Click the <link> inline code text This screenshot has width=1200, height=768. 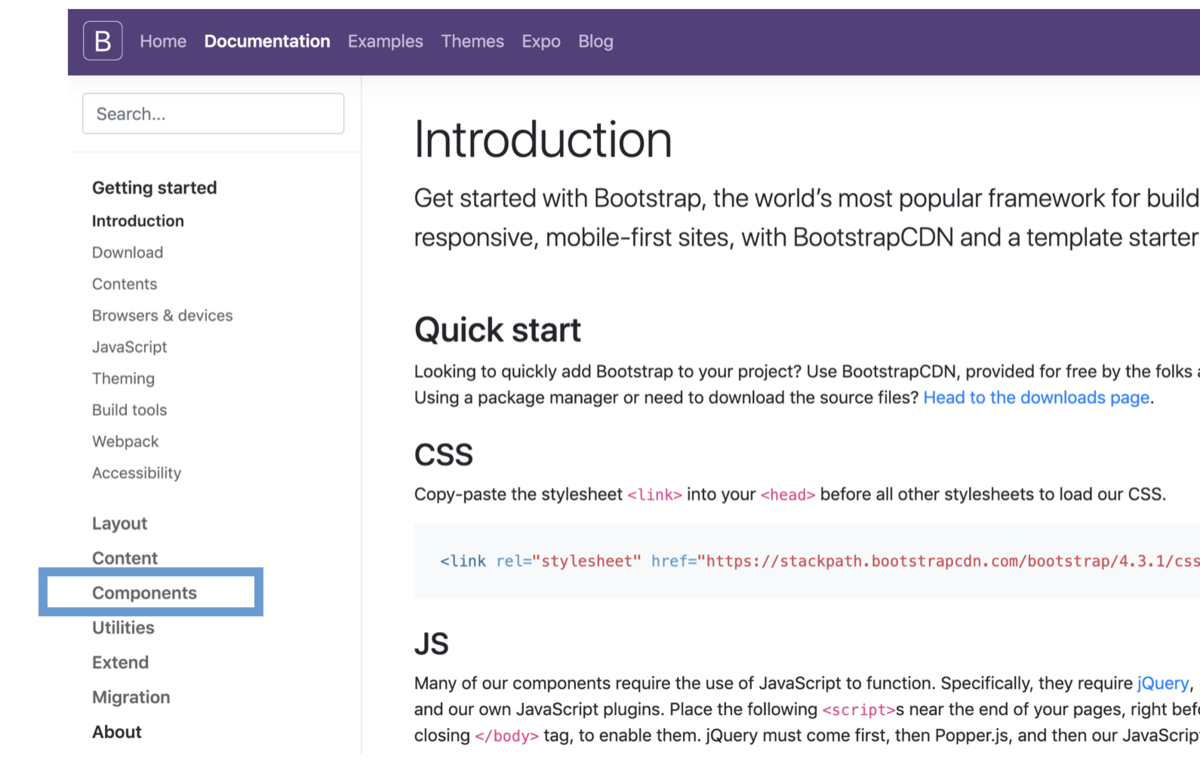(x=655, y=495)
